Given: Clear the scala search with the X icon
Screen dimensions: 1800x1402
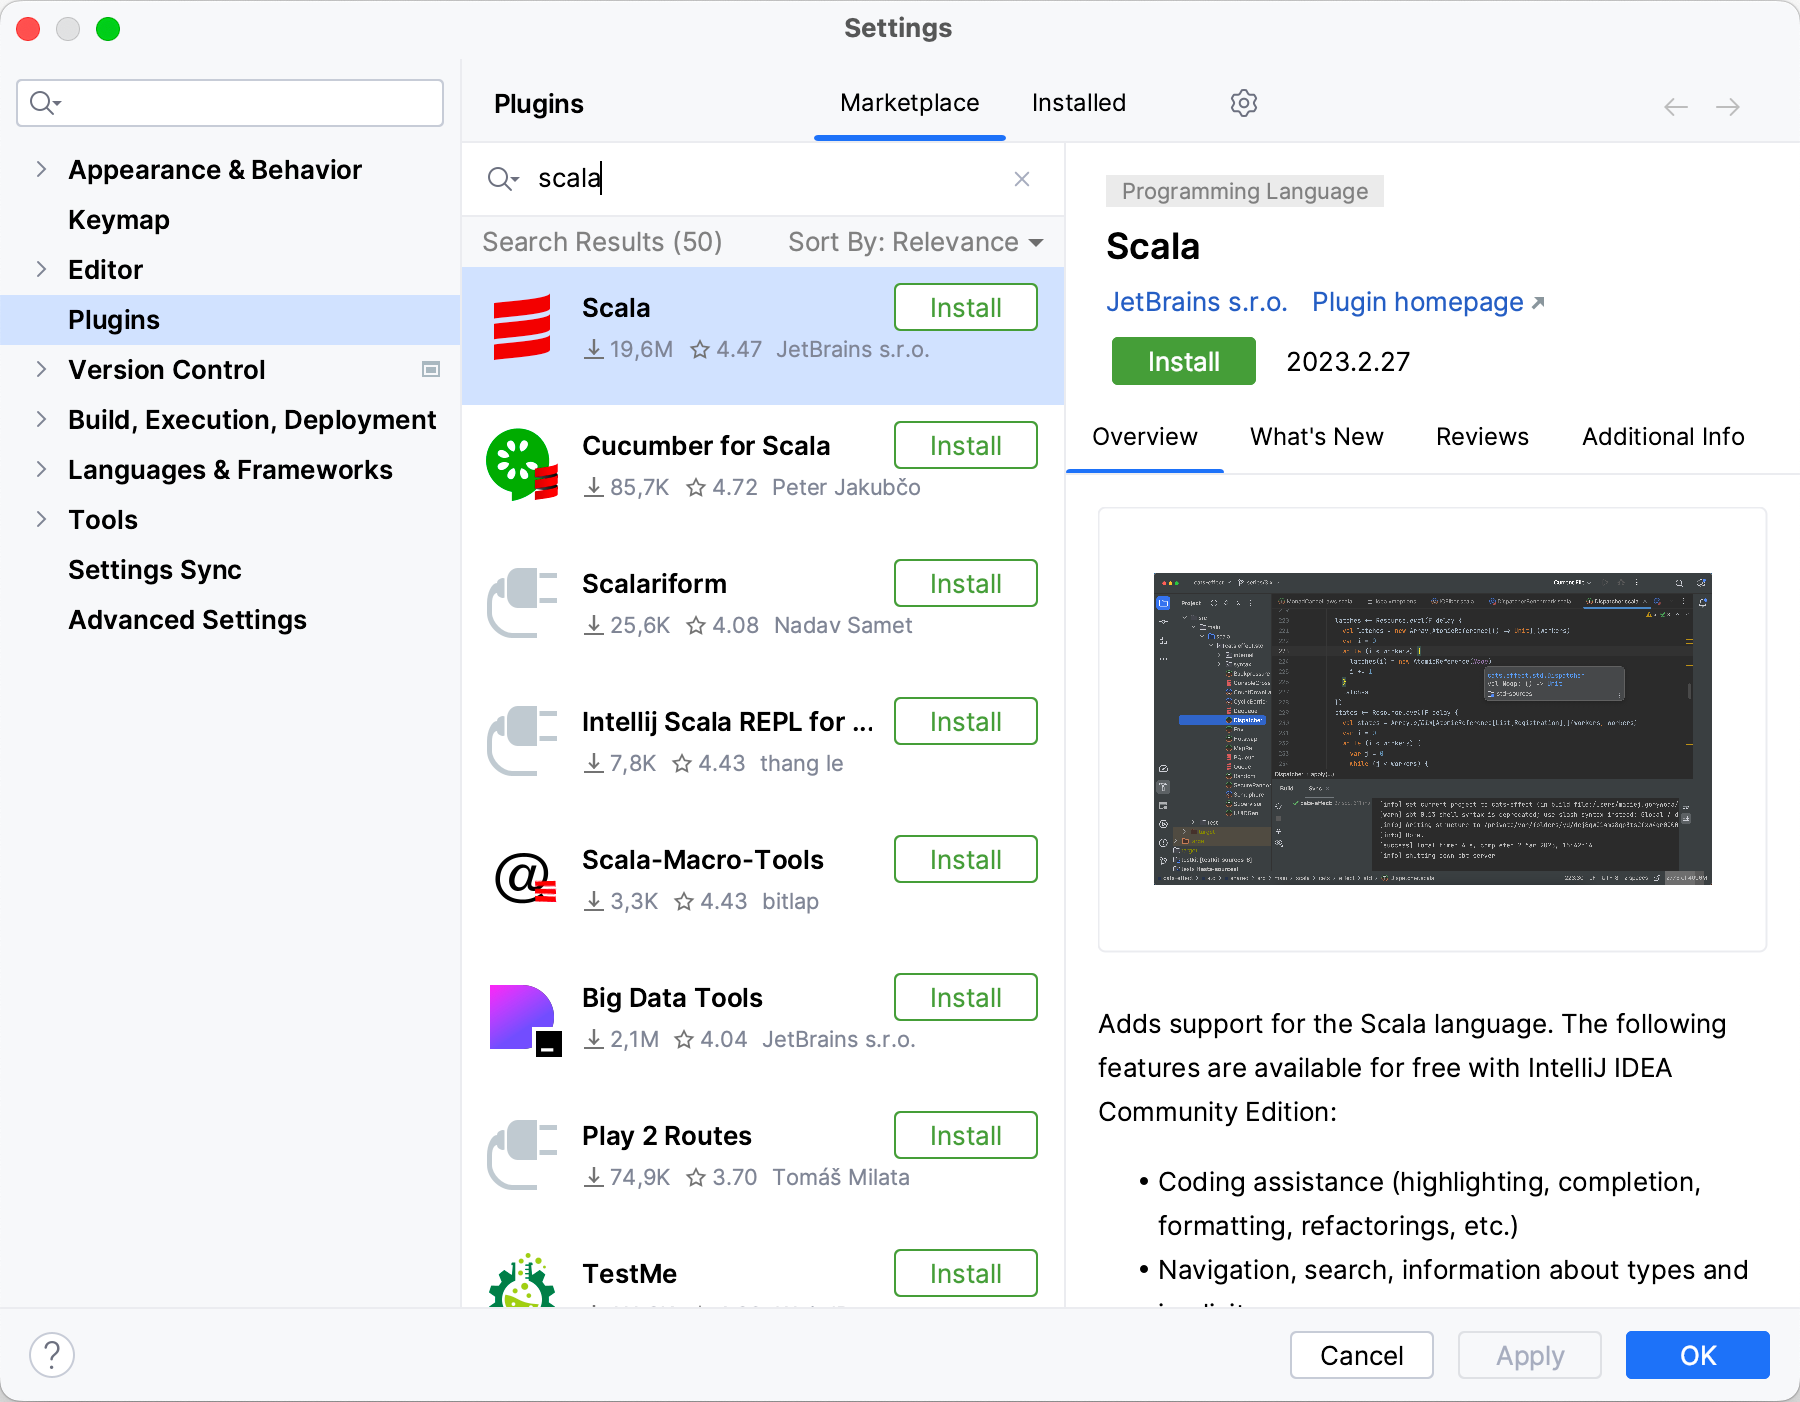Looking at the screenshot, I should click(x=1021, y=179).
